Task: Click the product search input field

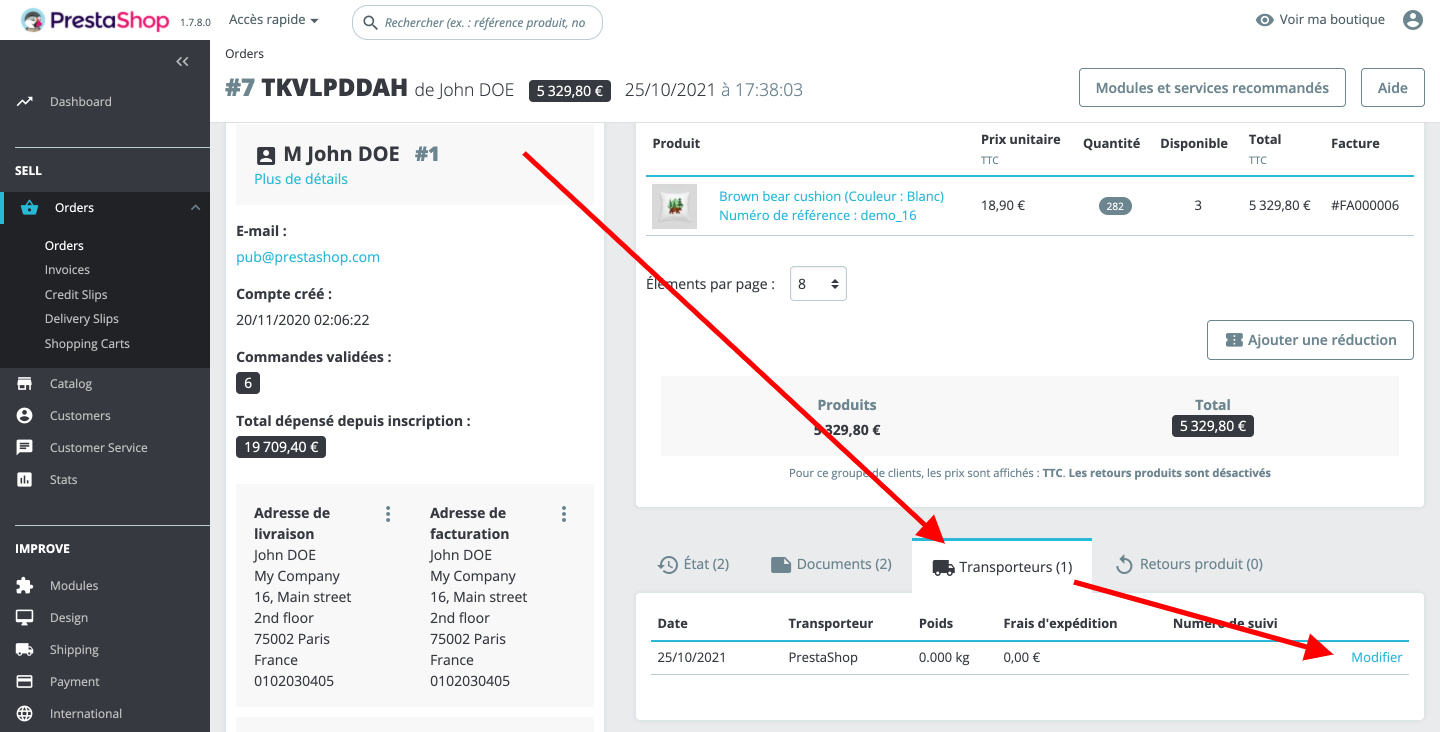Action: click(485, 22)
